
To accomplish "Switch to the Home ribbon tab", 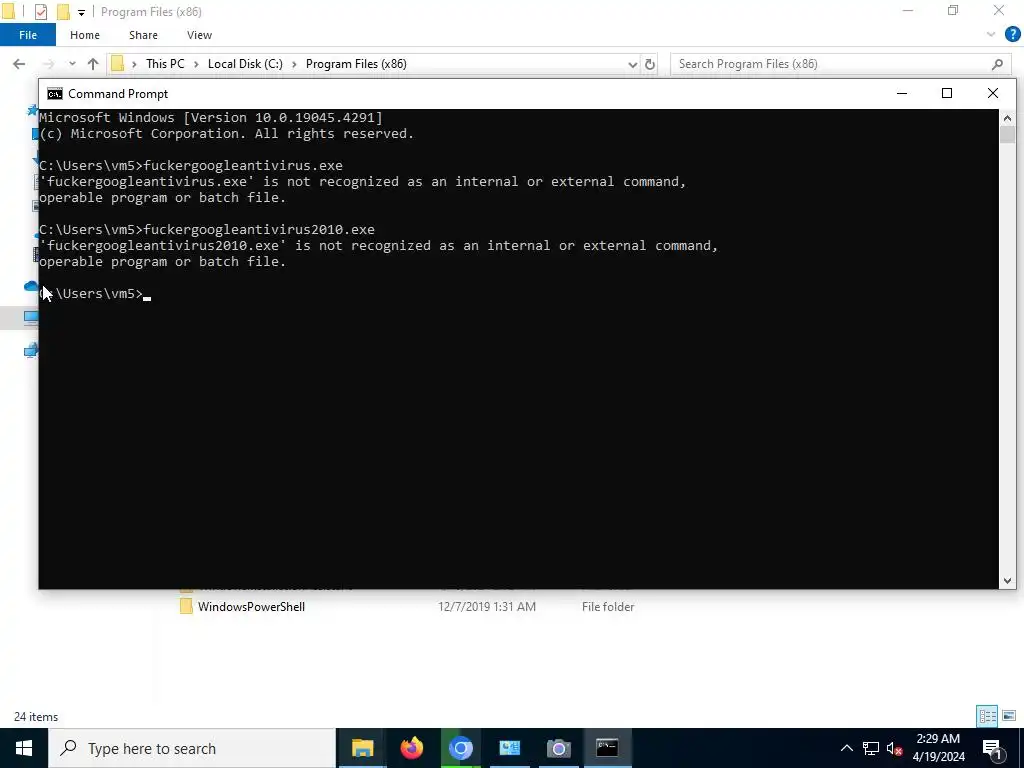I will 85,35.
